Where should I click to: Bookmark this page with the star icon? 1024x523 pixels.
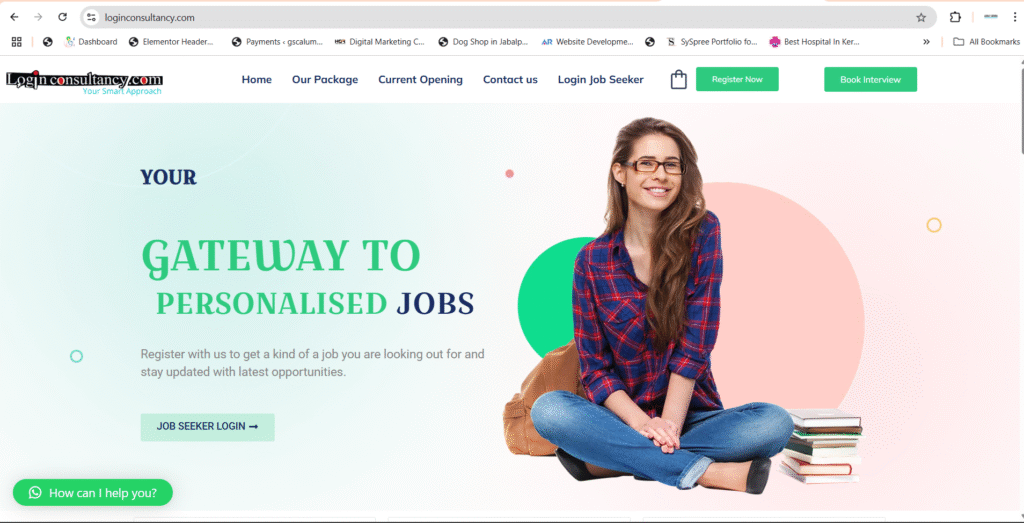pos(921,18)
